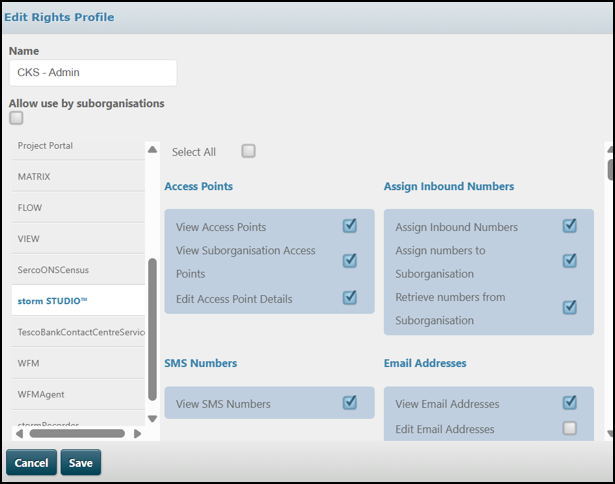Tick the Select All checkbox
The width and height of the screenshot is (615, 484).
coord(248,151)
